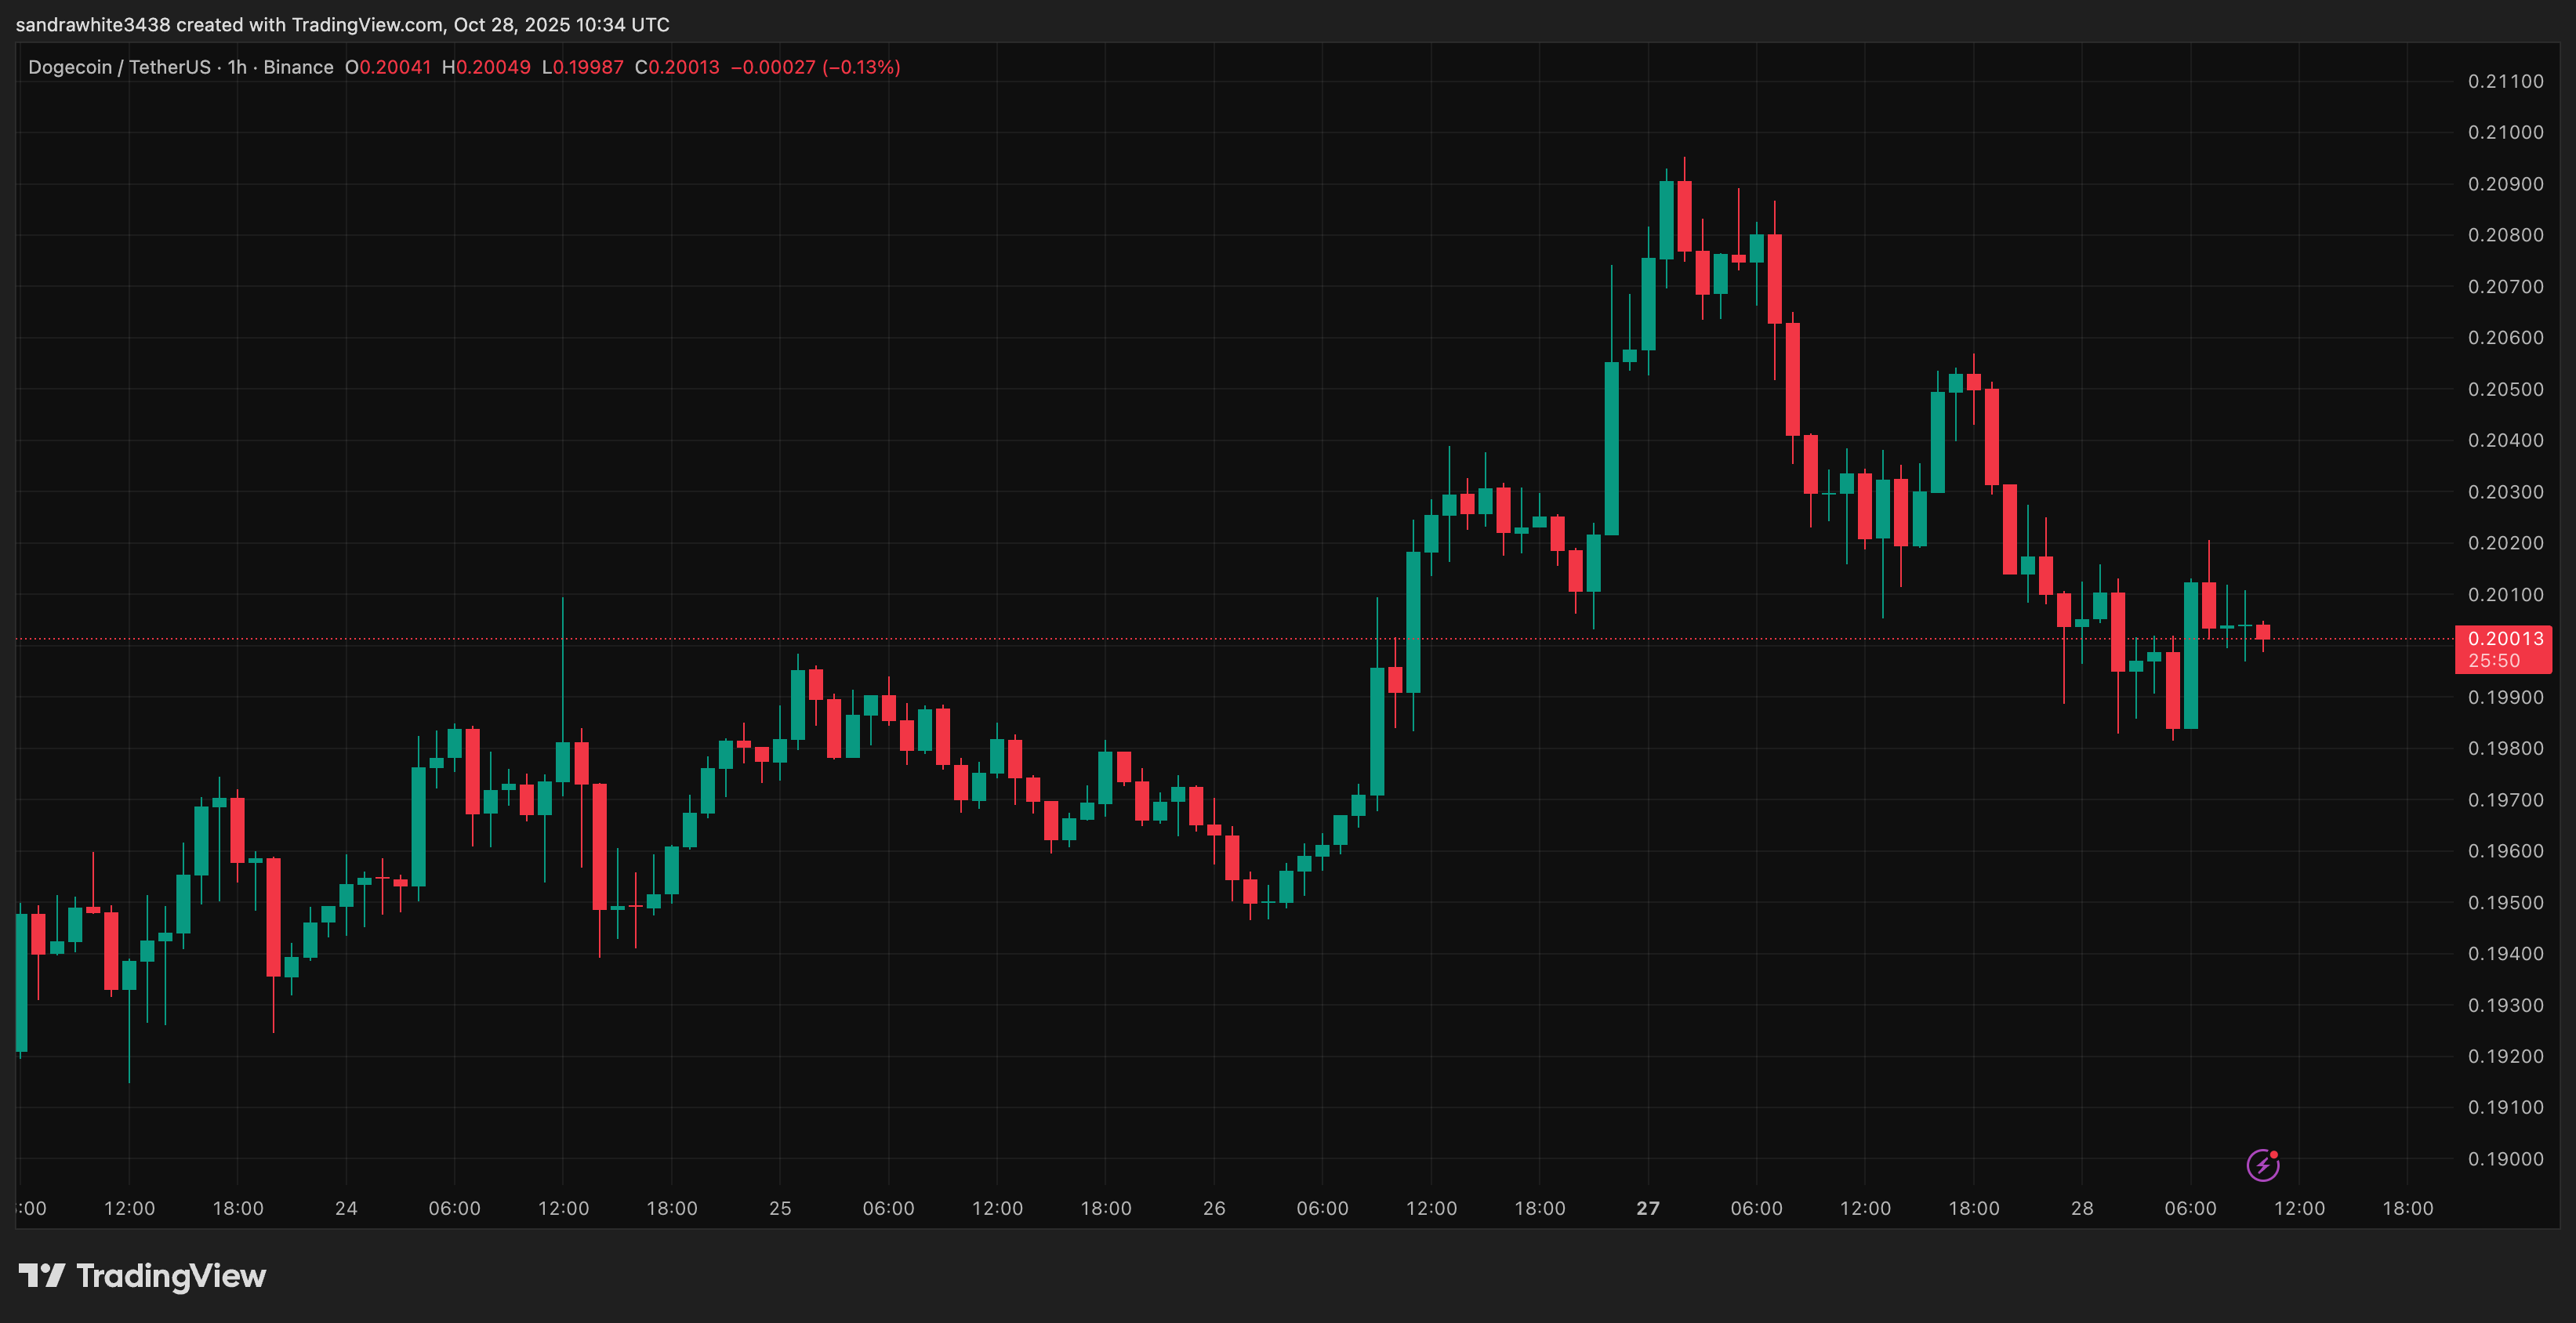Viewport: 2576px width, 1323px height.
Task: Click the latest red candle at right
Action: [2263, 632]
